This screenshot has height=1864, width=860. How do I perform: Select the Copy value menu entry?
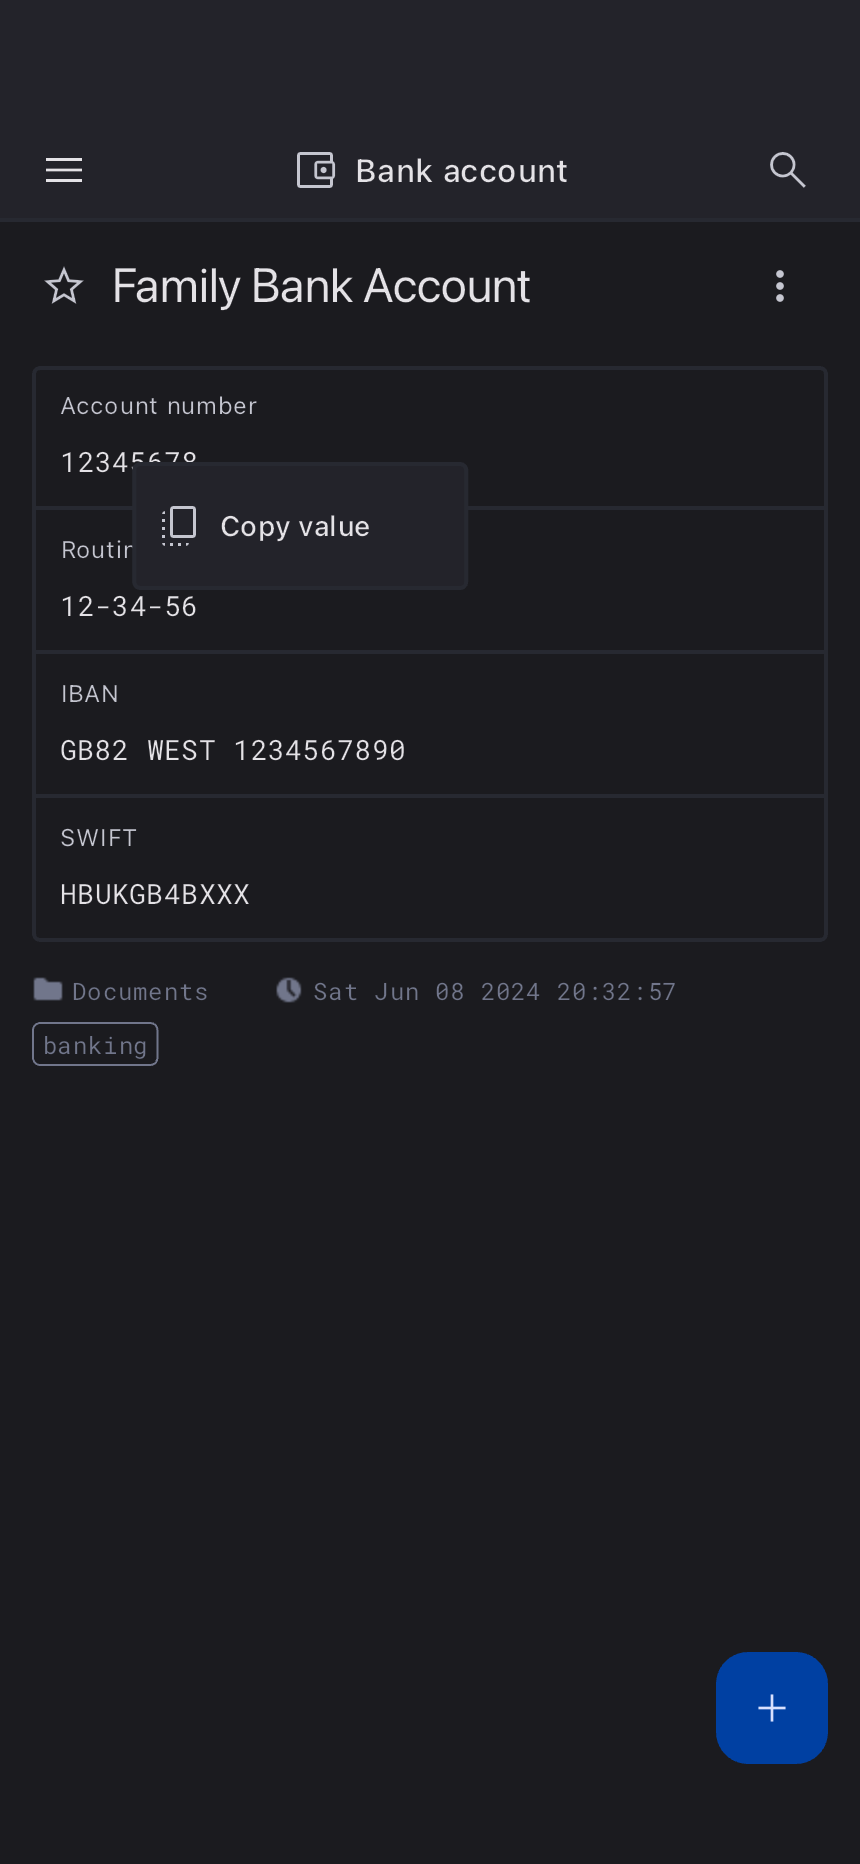[x=295, y=526]
